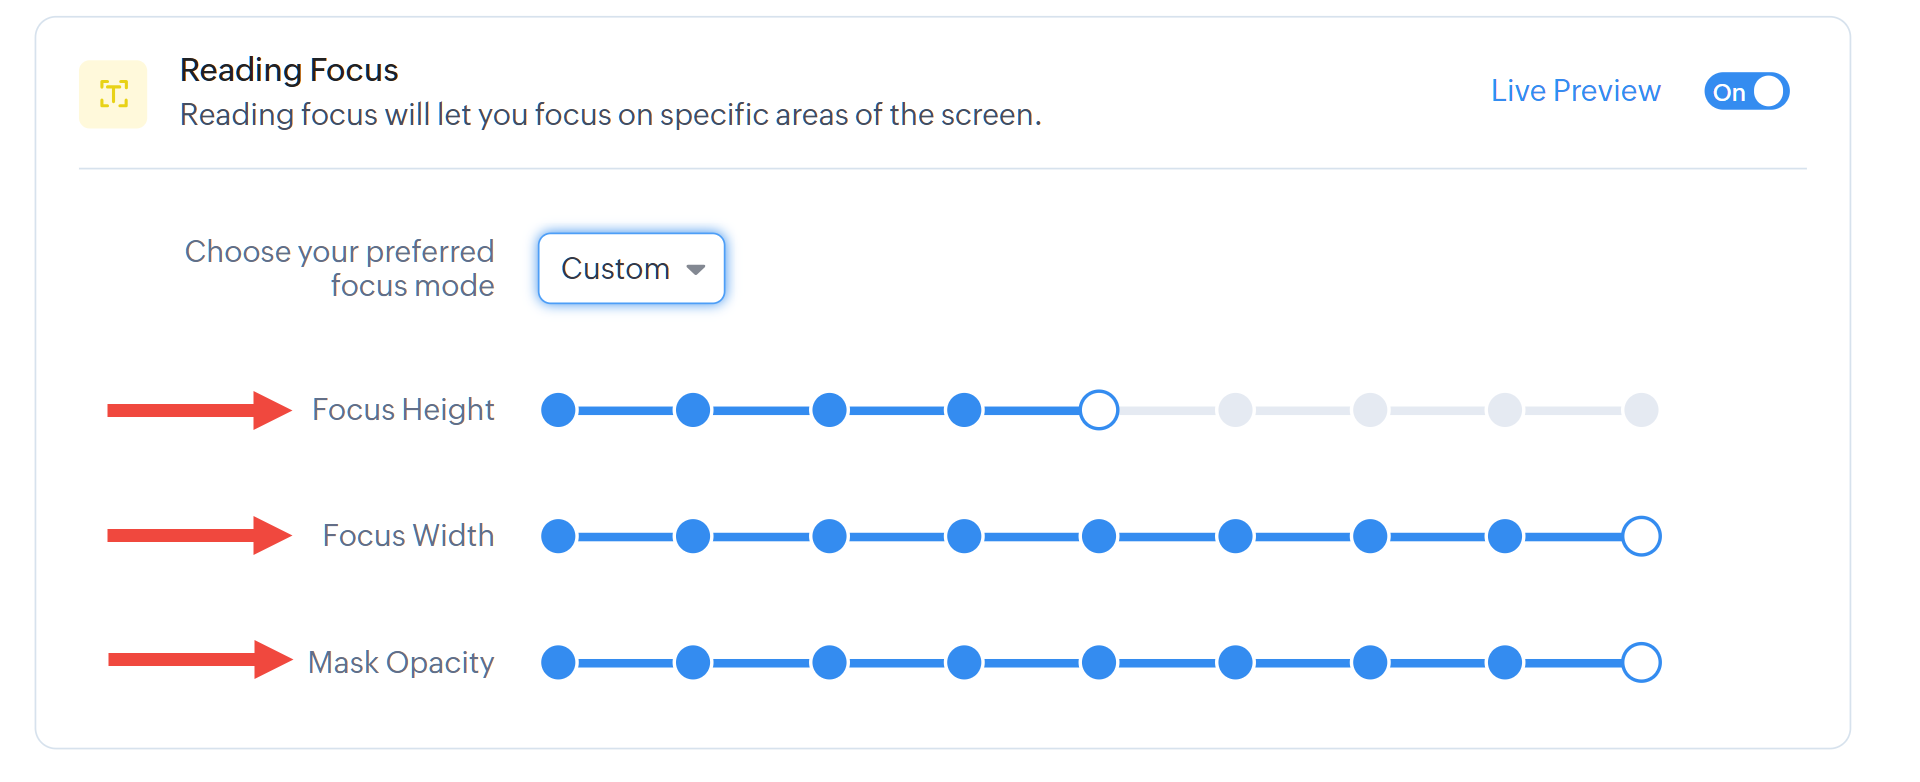The height and width of the screenshot is (782, 1920).
Task: Turn off the Reading Focus toggle
Action: click(1746, 92)
